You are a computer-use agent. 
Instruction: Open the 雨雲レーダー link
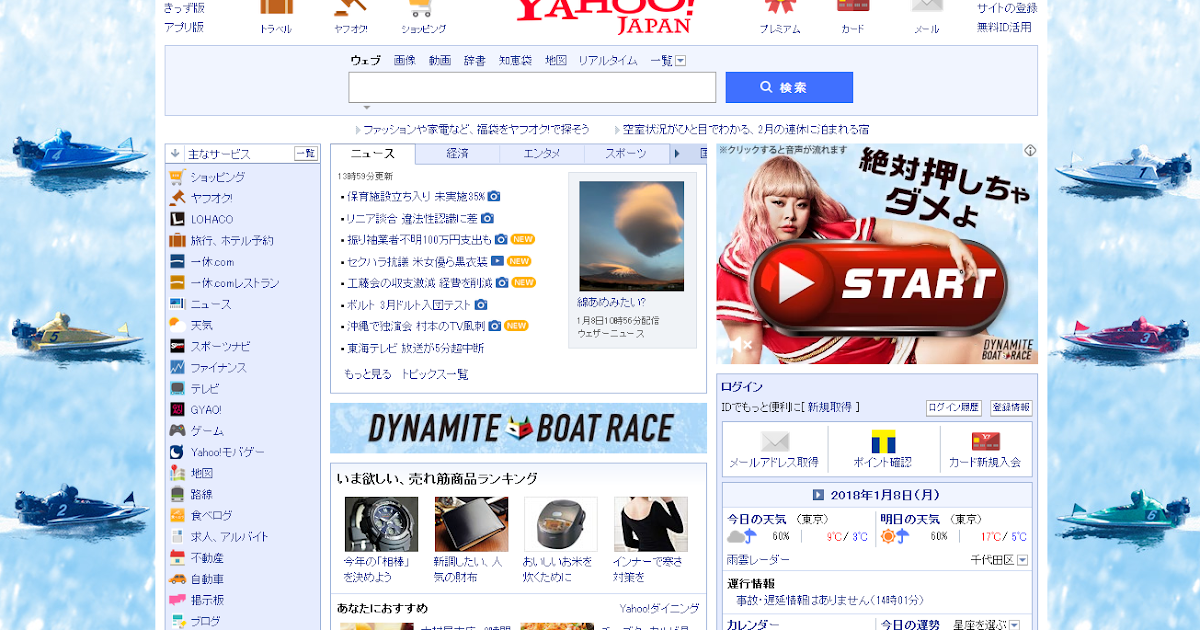click(758, 560)
